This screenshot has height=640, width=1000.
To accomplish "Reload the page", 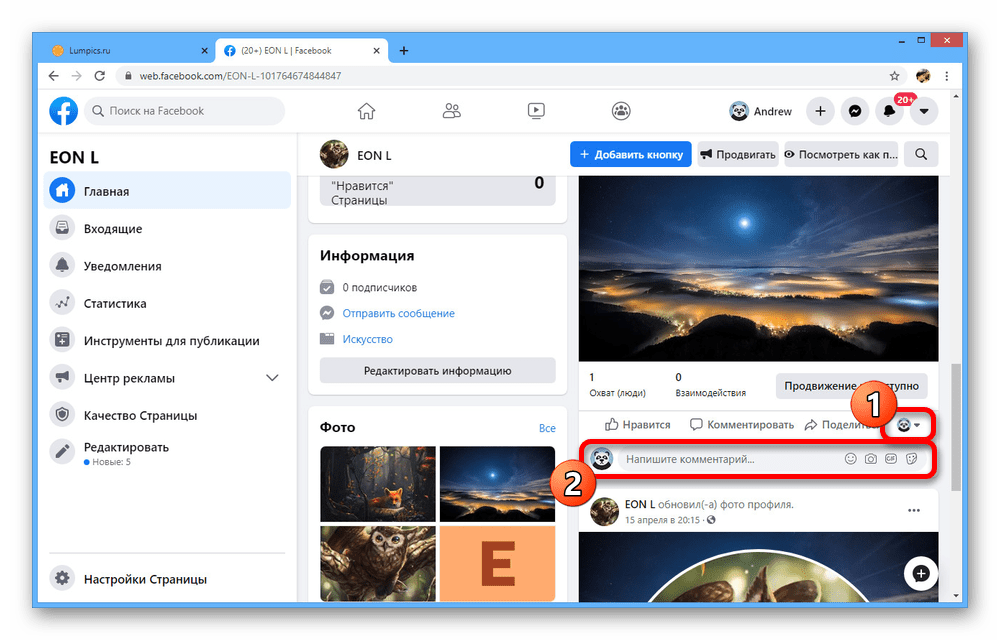I will tap(99, 76).
